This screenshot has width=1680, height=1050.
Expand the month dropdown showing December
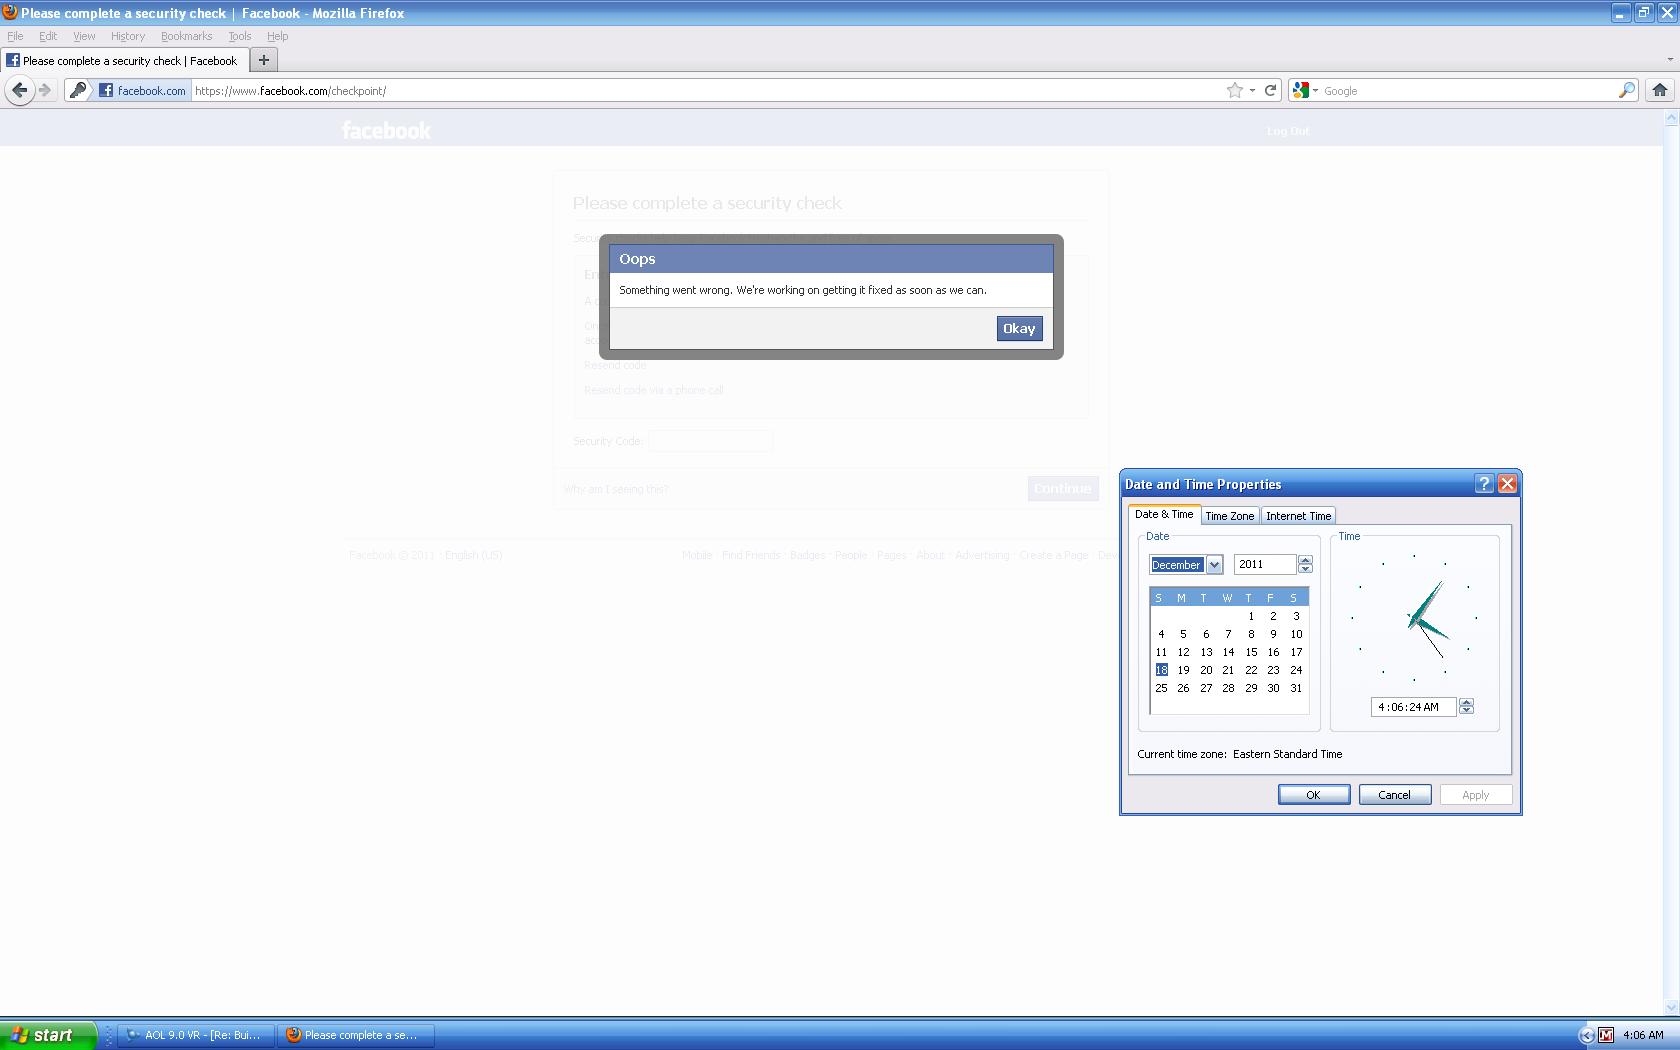point(1214,565)
